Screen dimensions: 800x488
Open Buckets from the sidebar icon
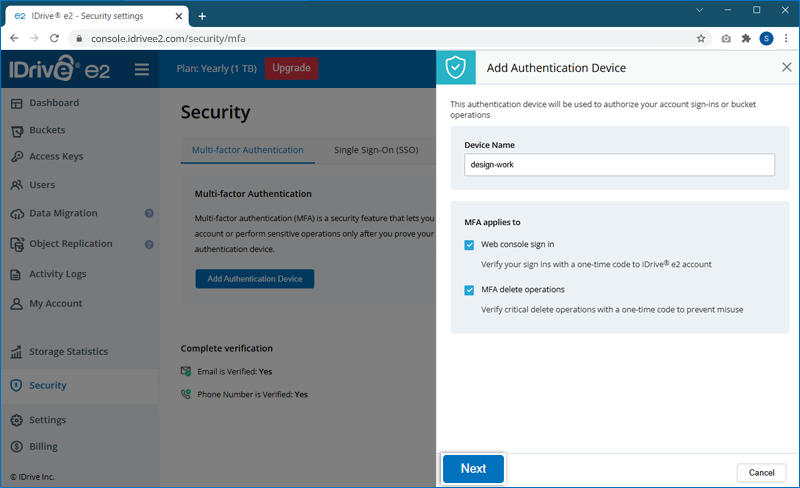click(x=17, y=130)
